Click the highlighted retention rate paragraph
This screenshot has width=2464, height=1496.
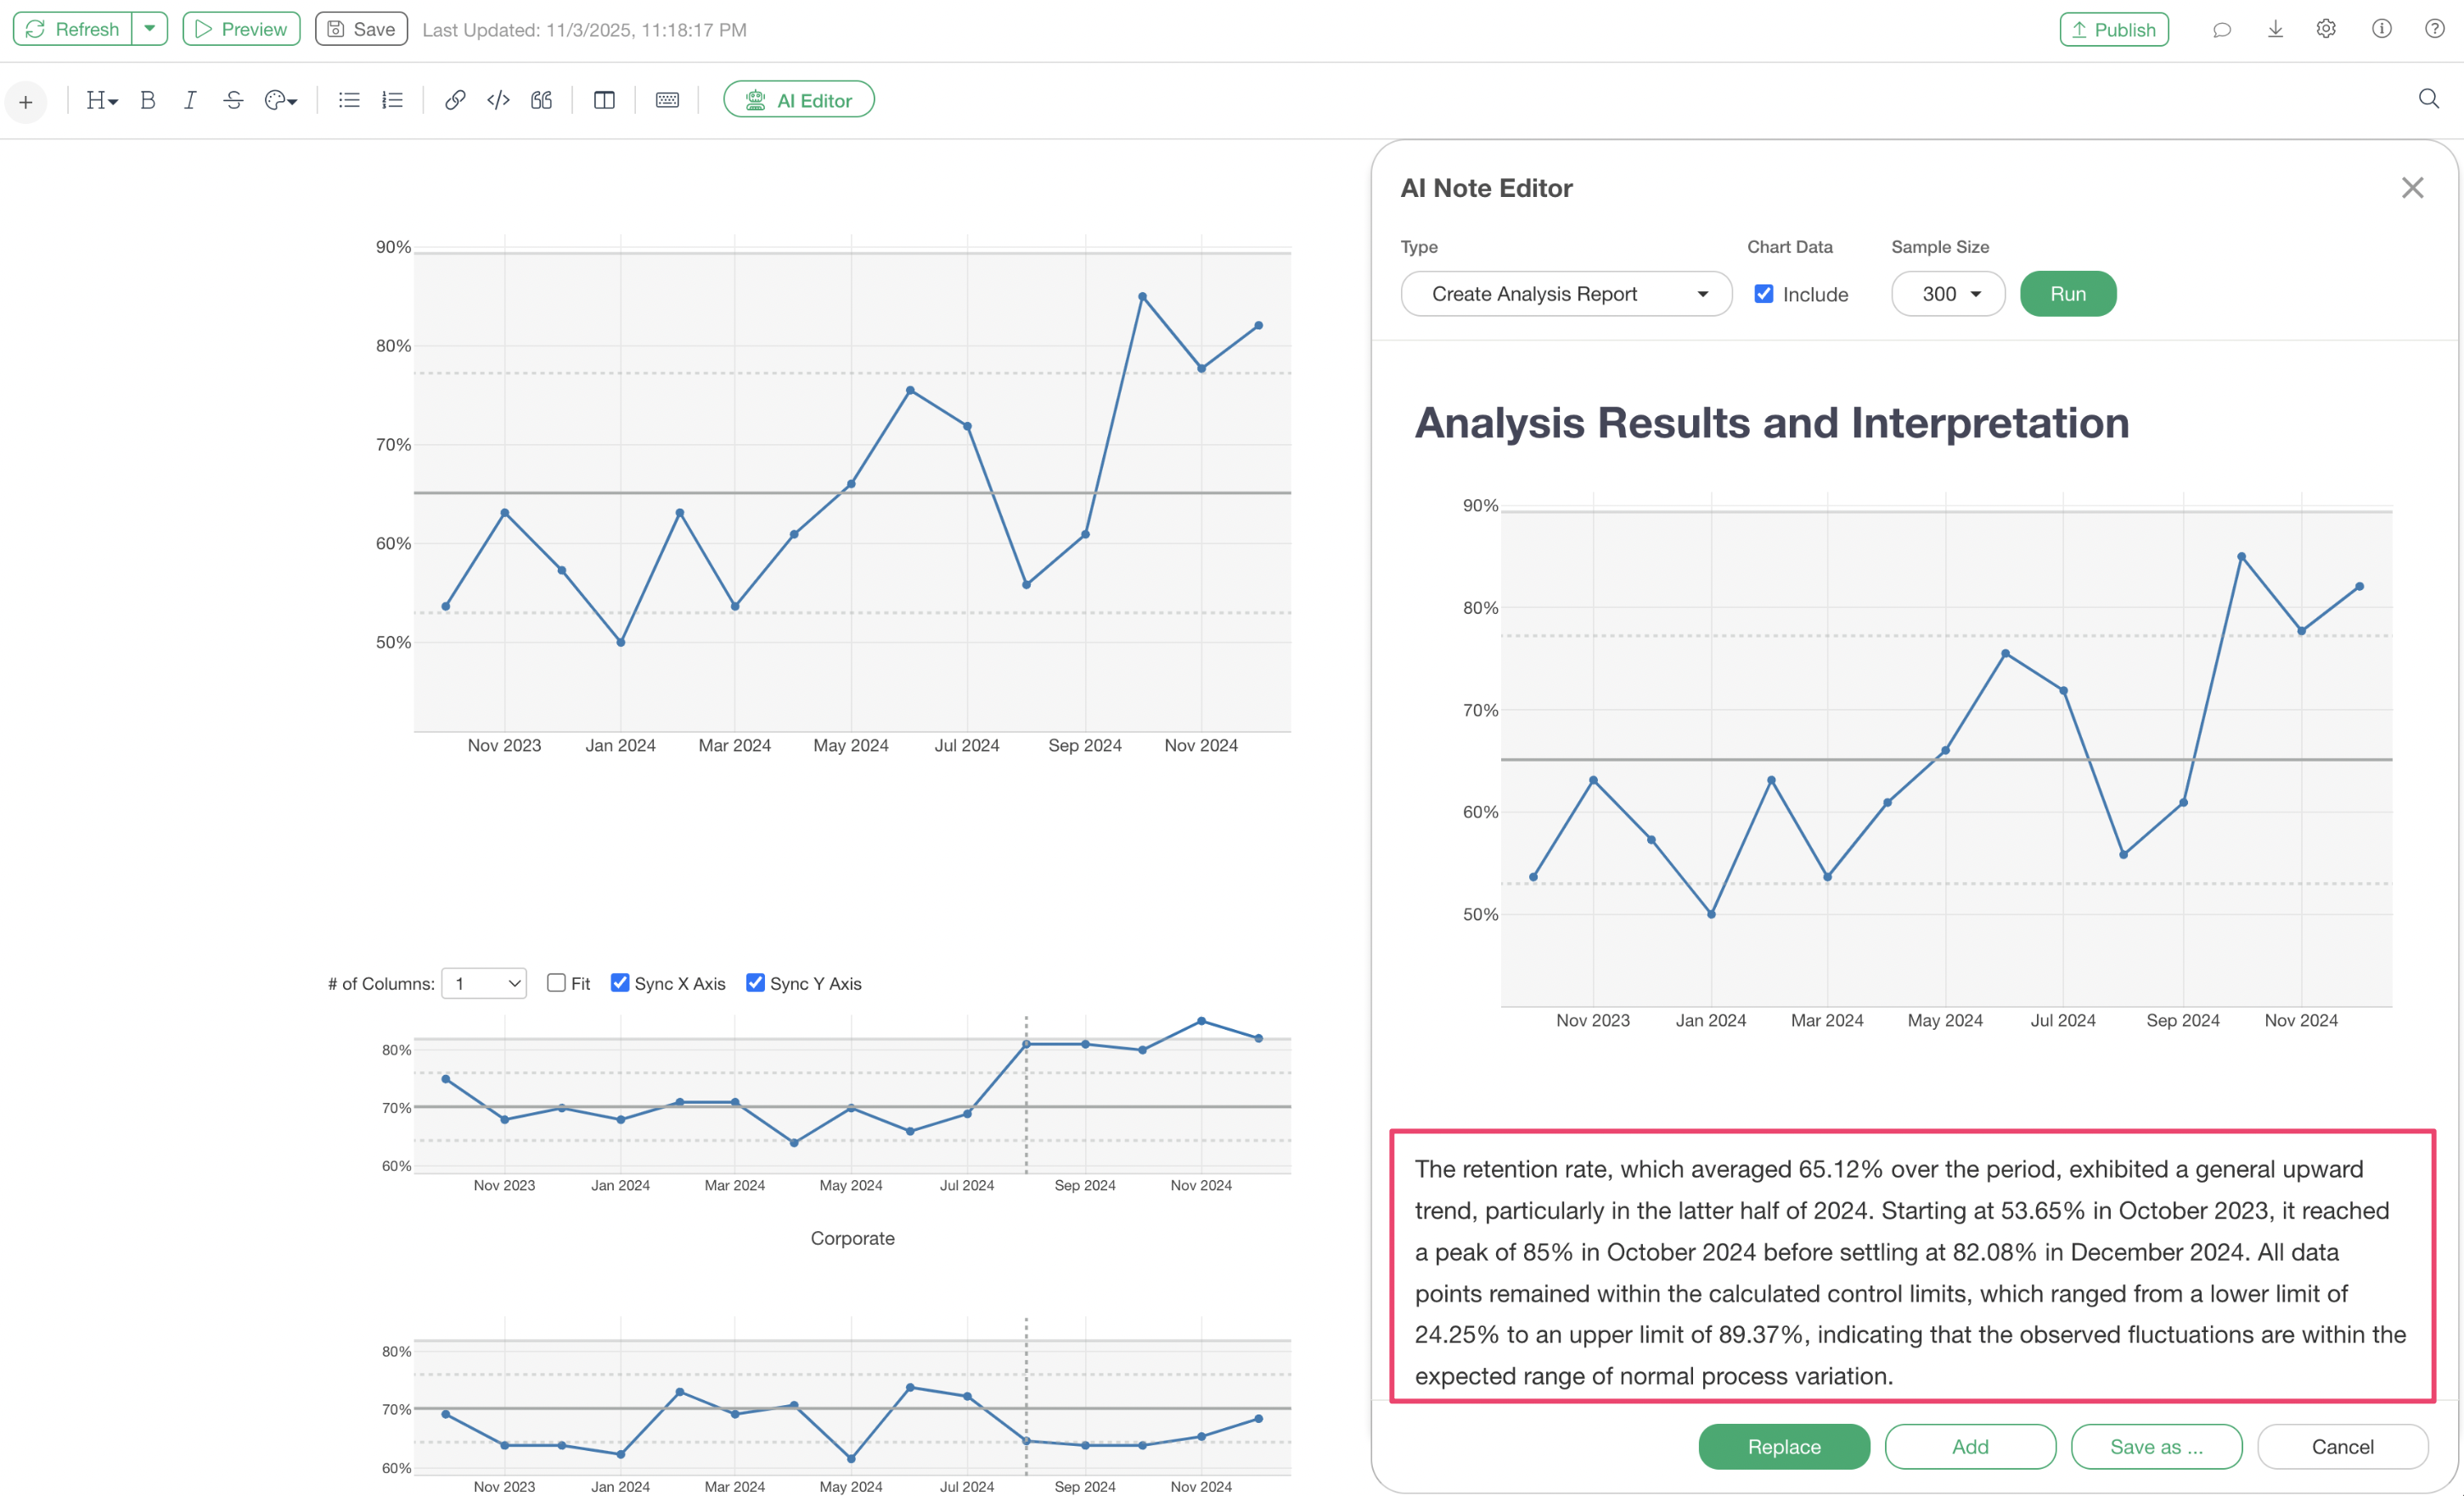click(1911, 1271)
